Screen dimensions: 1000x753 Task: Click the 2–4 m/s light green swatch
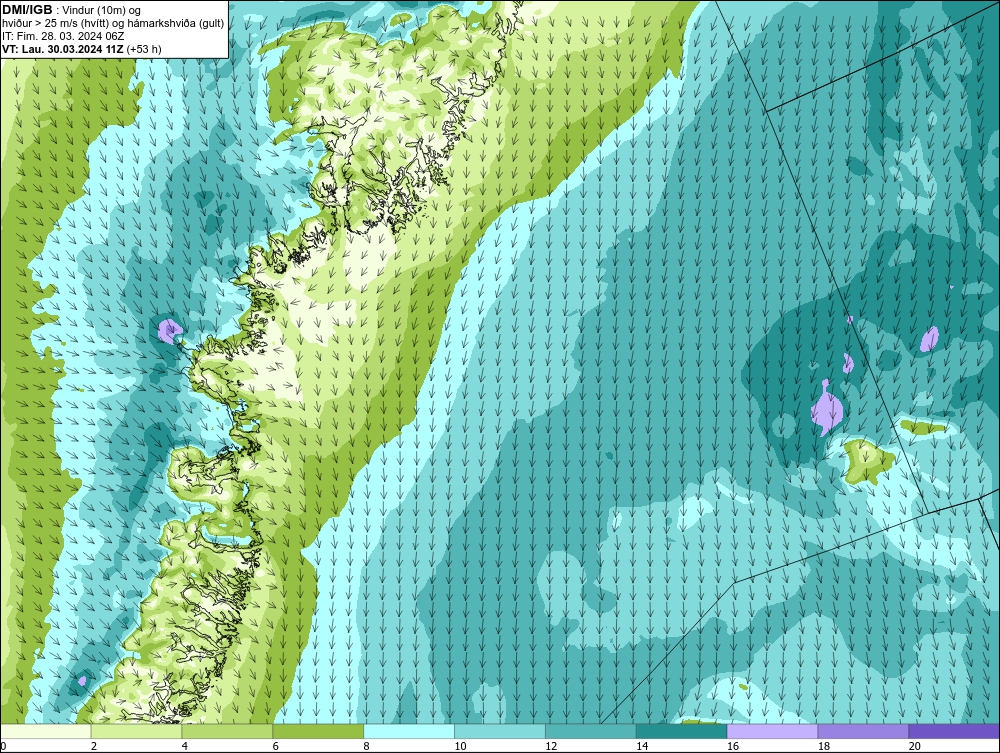pyautogui.click(x=136, y=731)
